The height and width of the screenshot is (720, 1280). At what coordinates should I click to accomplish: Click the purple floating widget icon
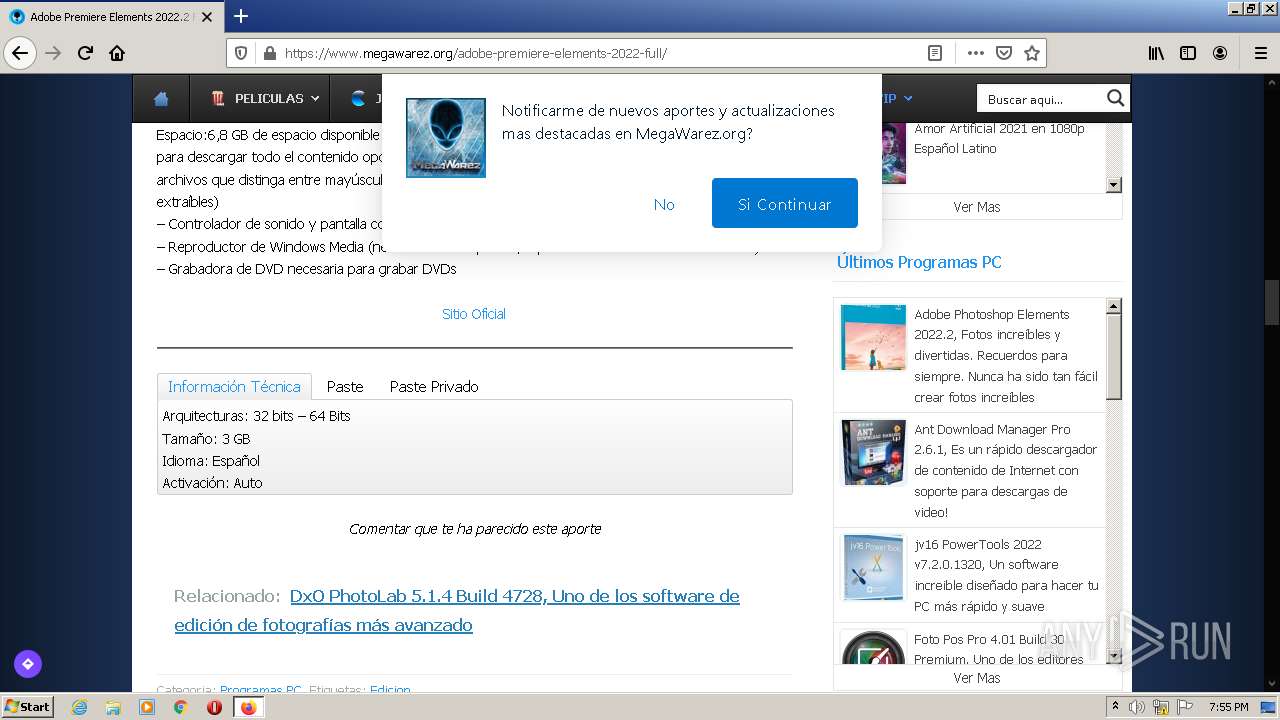(28, 663)
